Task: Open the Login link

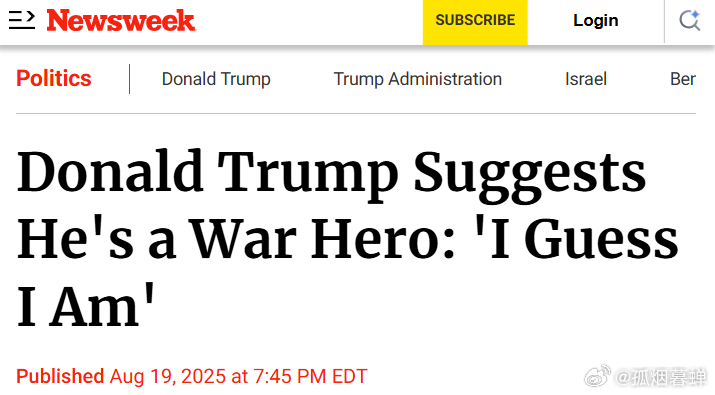Action: tap(596, 21)
